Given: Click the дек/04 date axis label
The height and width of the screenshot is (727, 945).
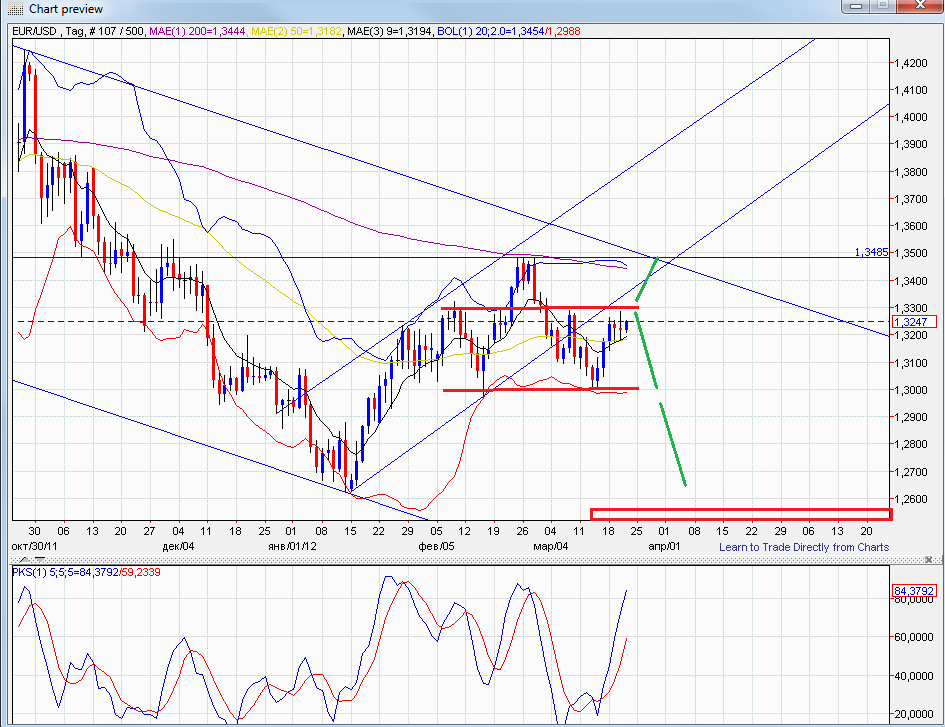Looking at the screenshot, I should click(178, 546).
